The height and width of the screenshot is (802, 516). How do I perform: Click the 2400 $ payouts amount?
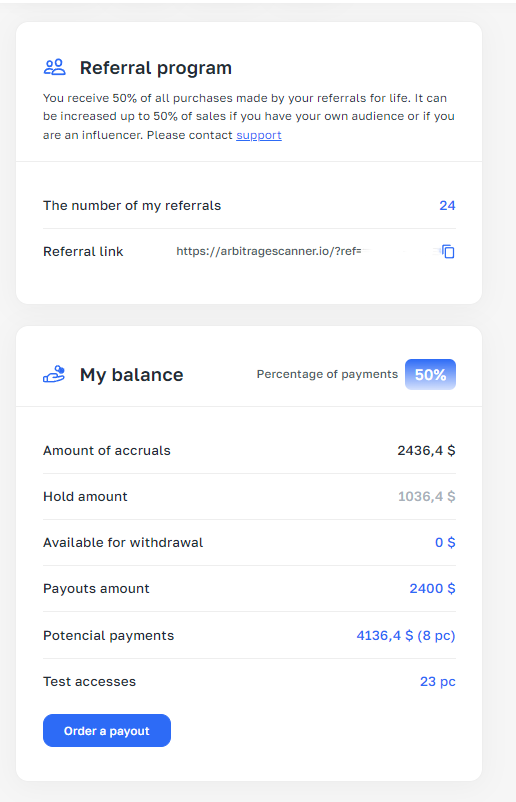coord(432,588)
